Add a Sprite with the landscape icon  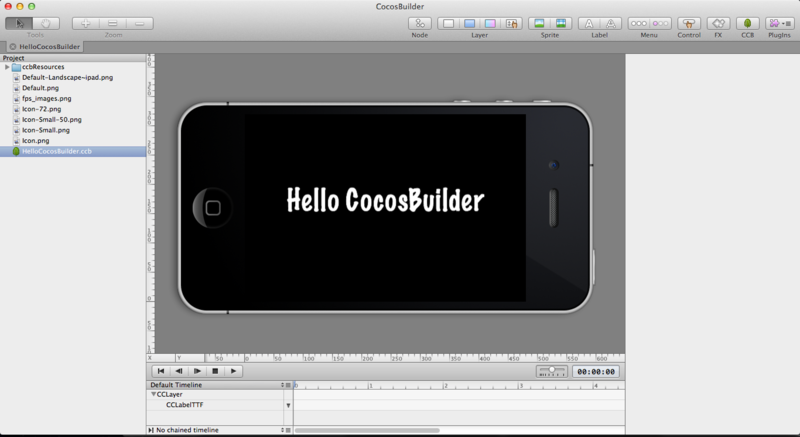point(539,23)
